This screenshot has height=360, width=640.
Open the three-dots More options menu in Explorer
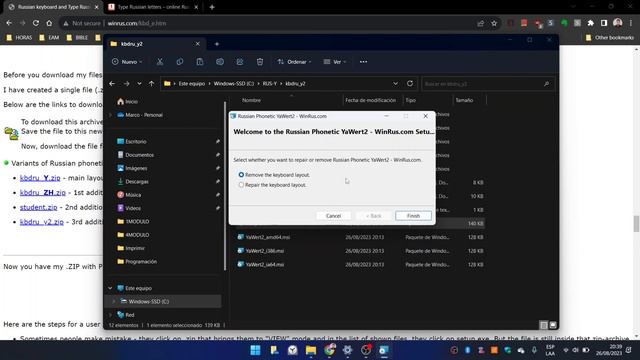[x=363, y=62]
